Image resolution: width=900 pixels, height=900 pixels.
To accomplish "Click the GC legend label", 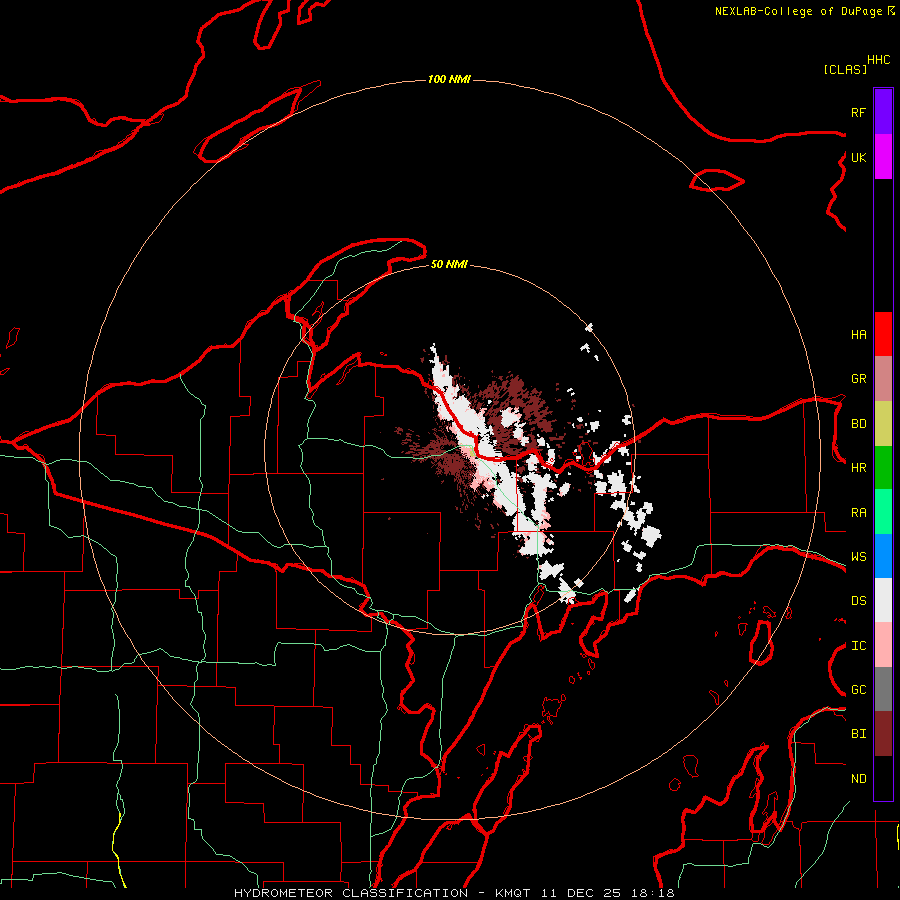I will [858, 690].
